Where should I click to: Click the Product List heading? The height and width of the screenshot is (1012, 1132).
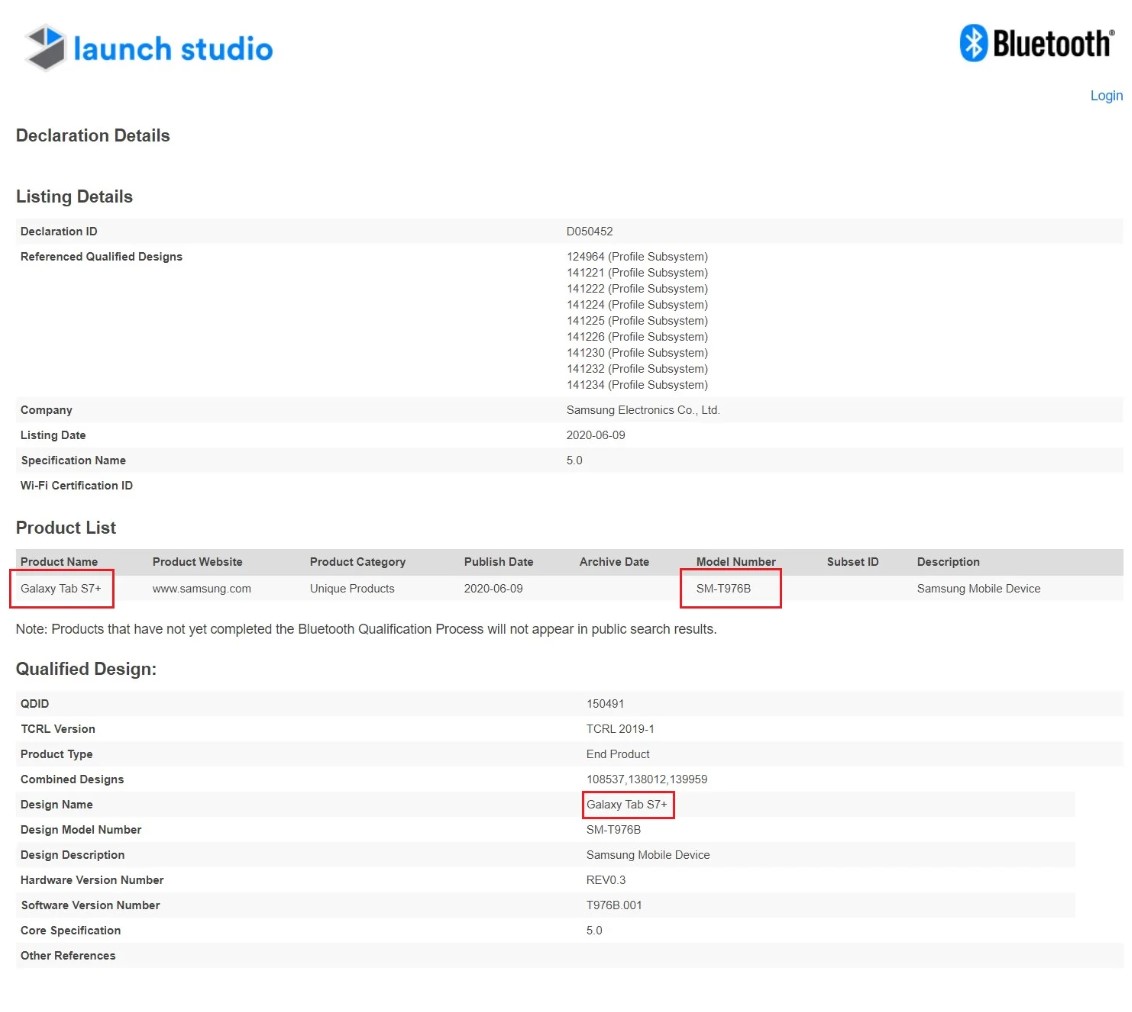pyautogui.click(x=66, y=528)
